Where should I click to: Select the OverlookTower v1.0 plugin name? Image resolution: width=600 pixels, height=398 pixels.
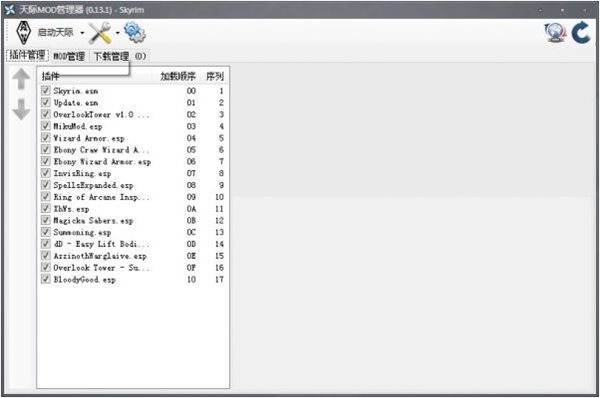[x=101, y=115]
